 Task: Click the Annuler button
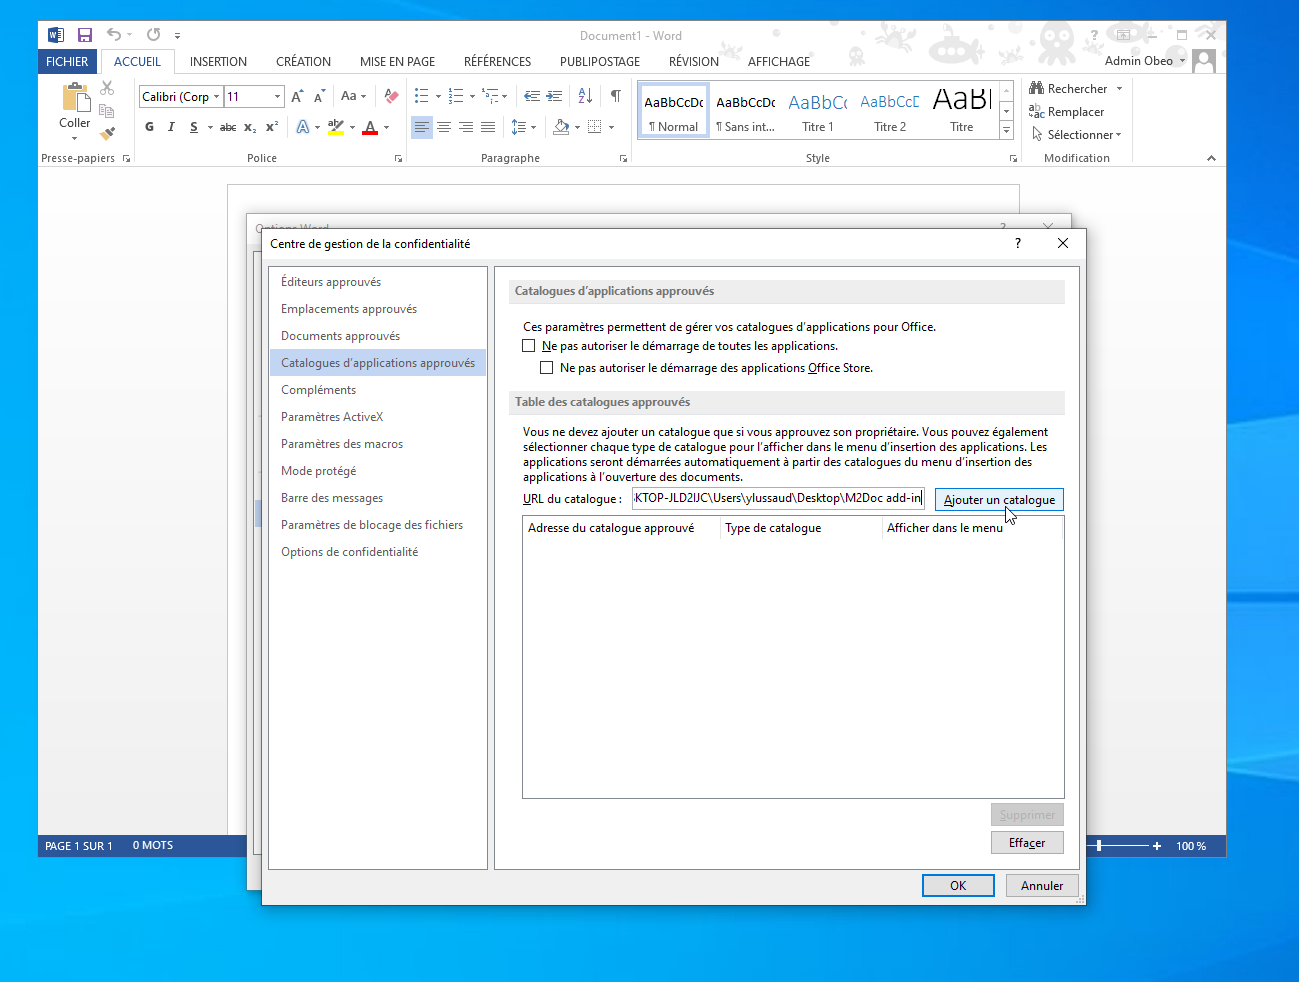point(1042,886)
